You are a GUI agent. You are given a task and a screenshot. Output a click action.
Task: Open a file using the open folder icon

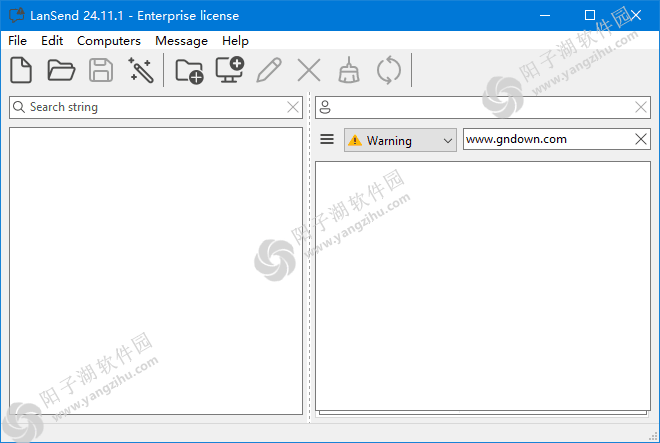[x=61, y=70]
